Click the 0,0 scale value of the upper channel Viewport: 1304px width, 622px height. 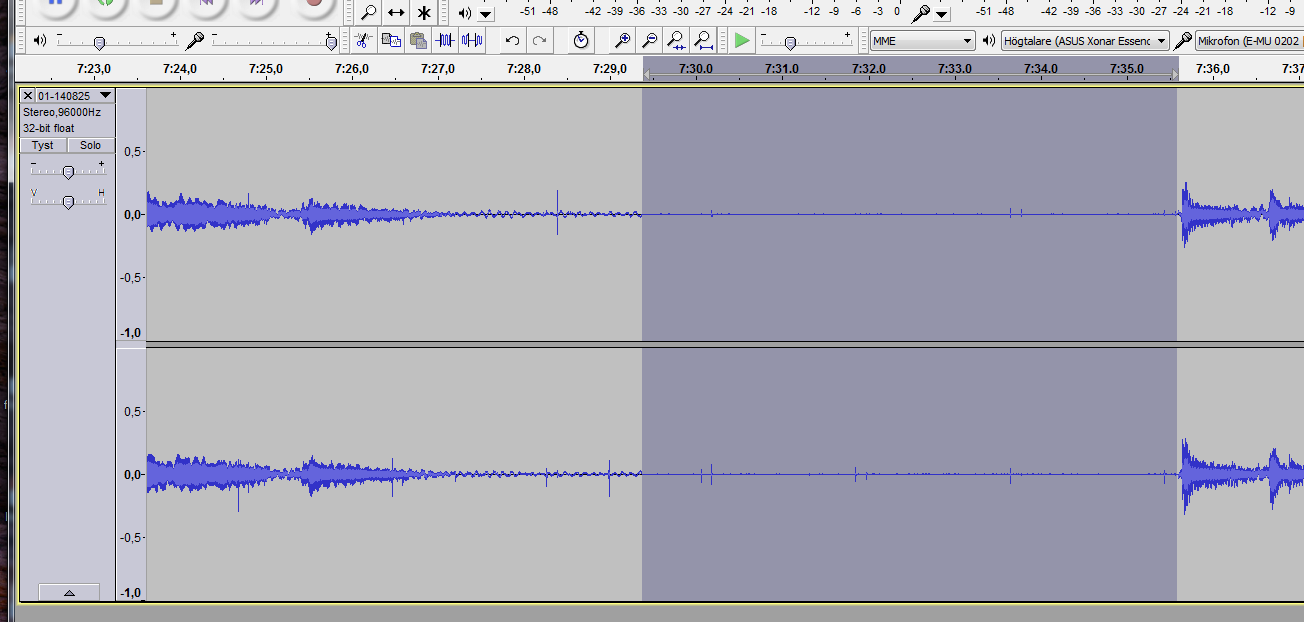tap(133, 214)
